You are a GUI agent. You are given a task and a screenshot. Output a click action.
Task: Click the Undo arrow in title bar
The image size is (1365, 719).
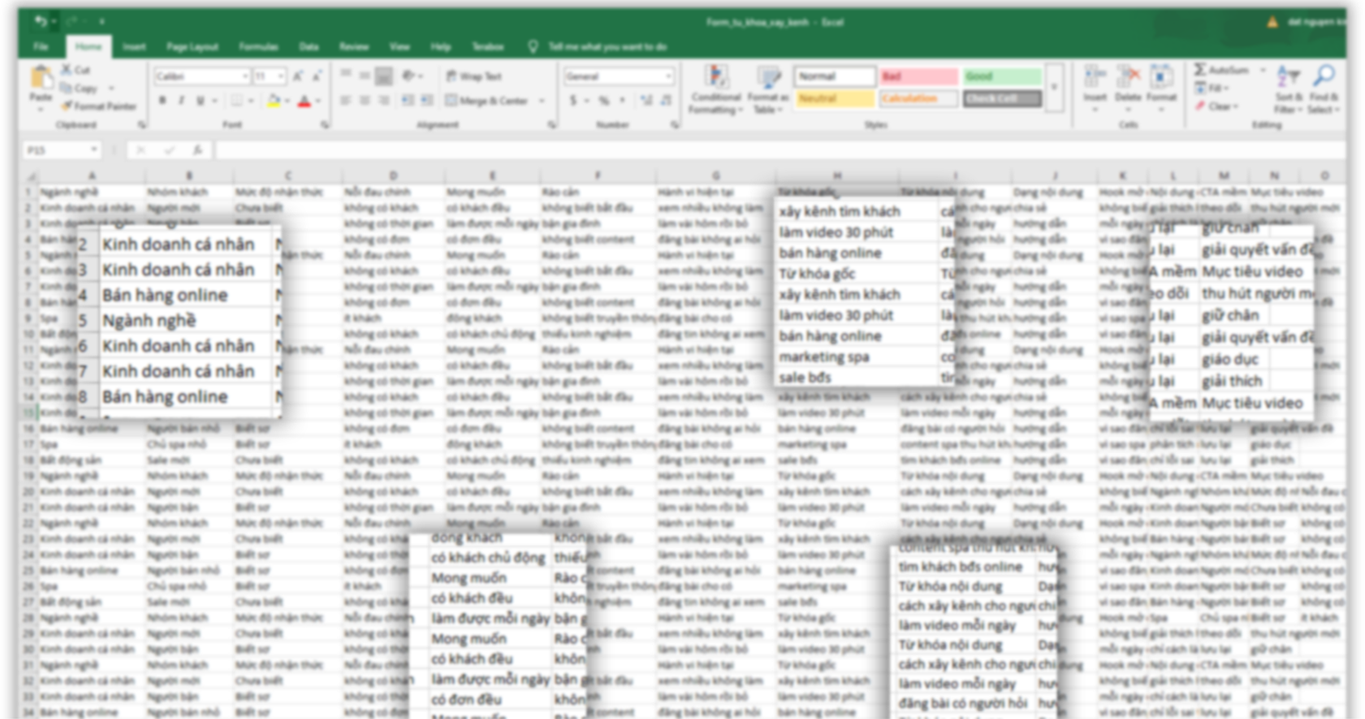coord(40,21)
